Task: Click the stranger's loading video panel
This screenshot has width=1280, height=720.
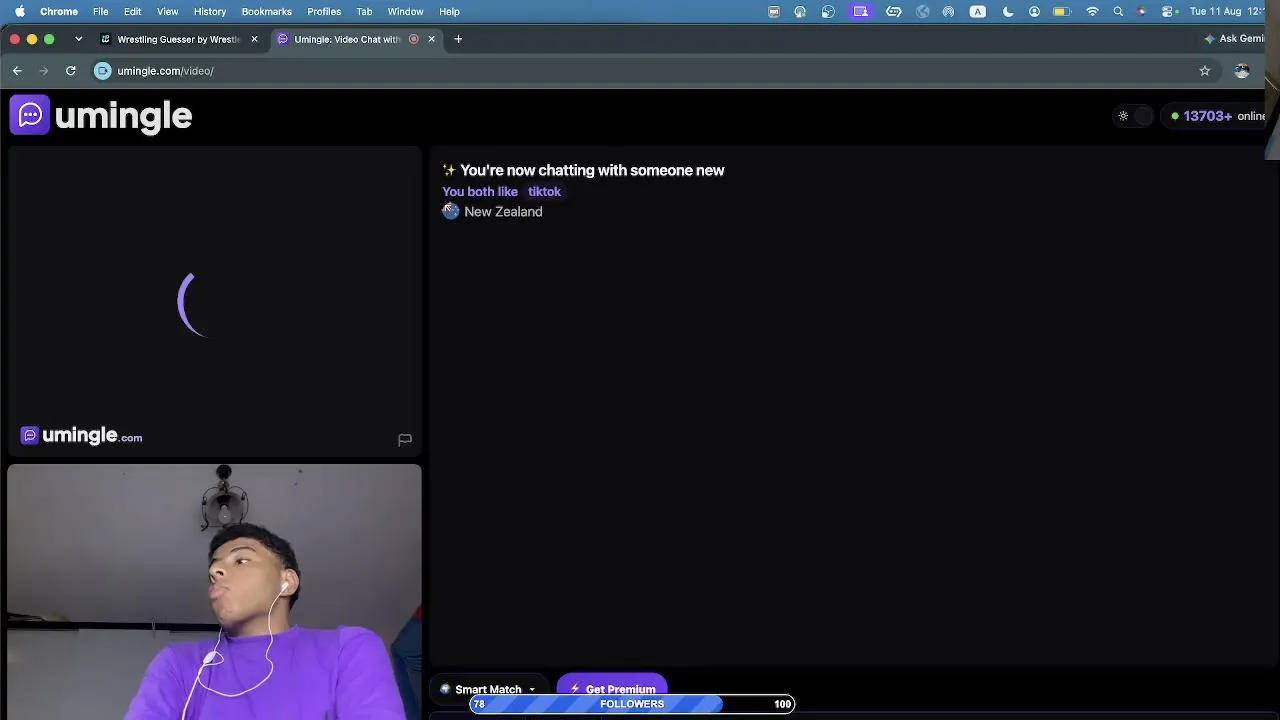Action: [214, 300]
